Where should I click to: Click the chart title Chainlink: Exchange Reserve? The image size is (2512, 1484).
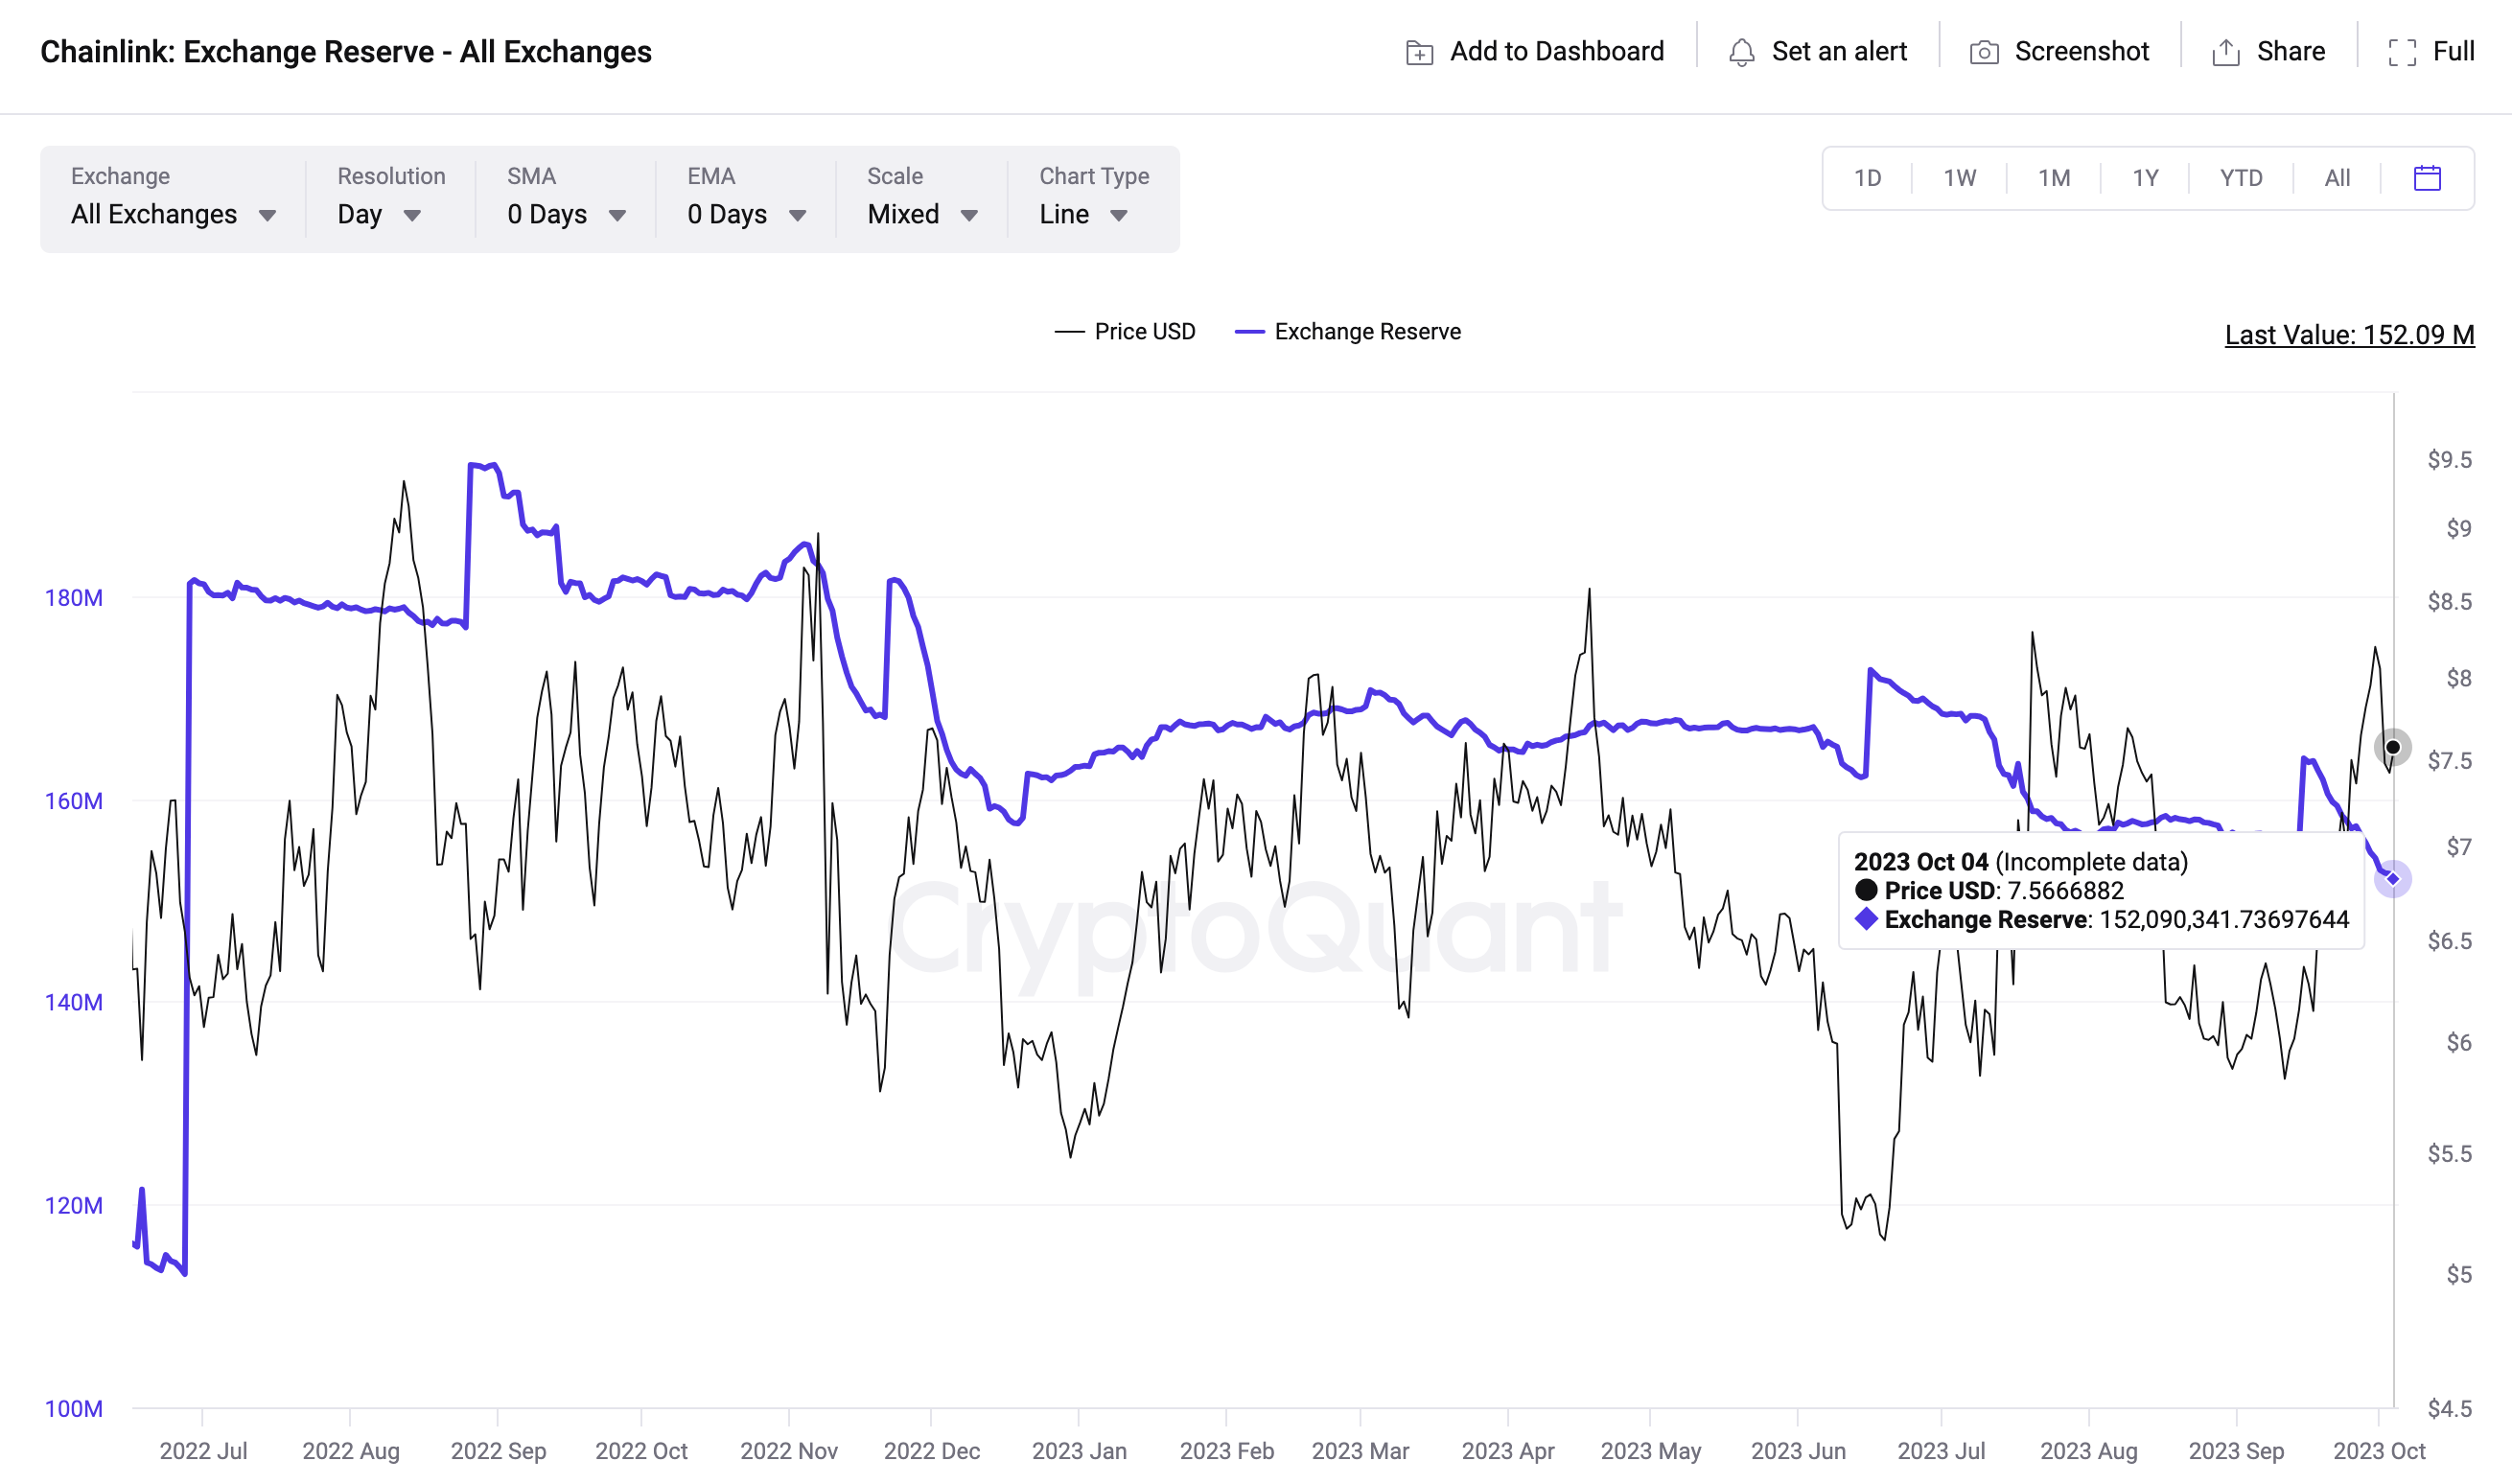[346, 52]
